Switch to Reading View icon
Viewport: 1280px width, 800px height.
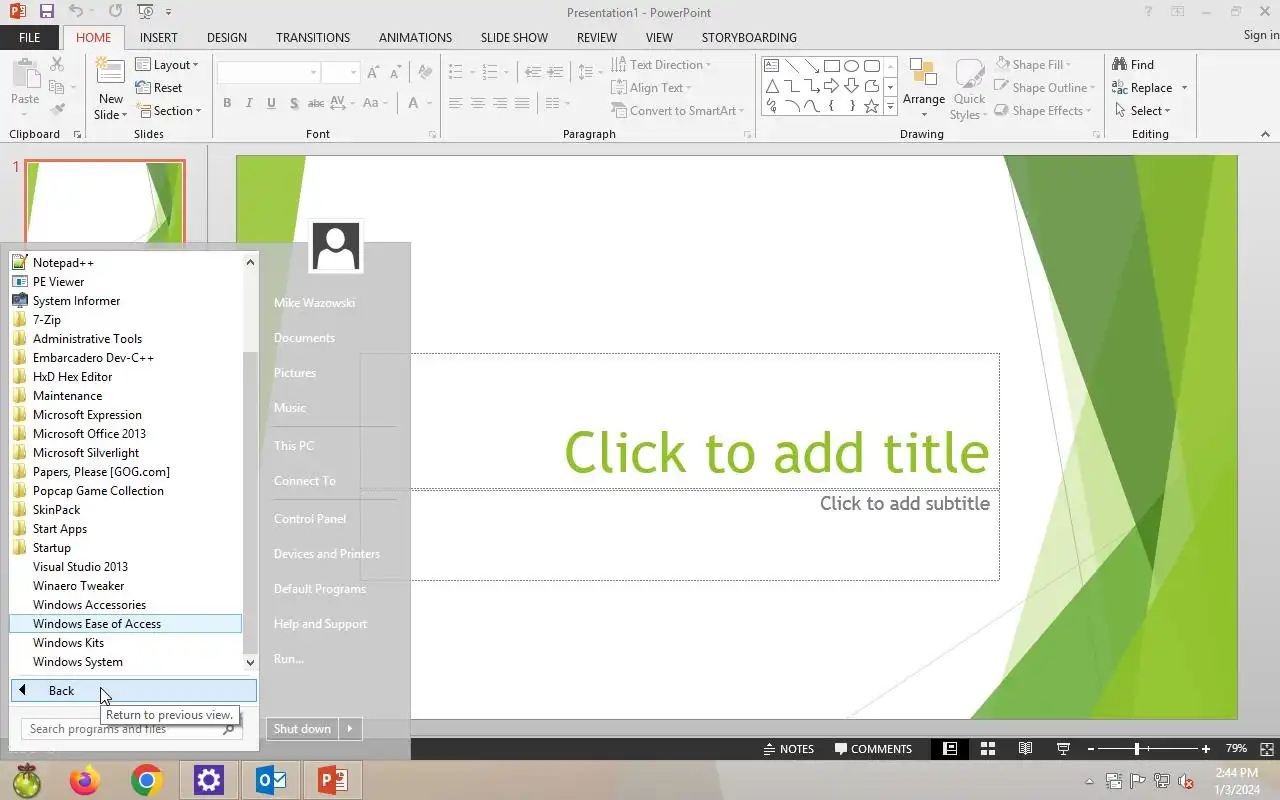(x=1025, y=749)
